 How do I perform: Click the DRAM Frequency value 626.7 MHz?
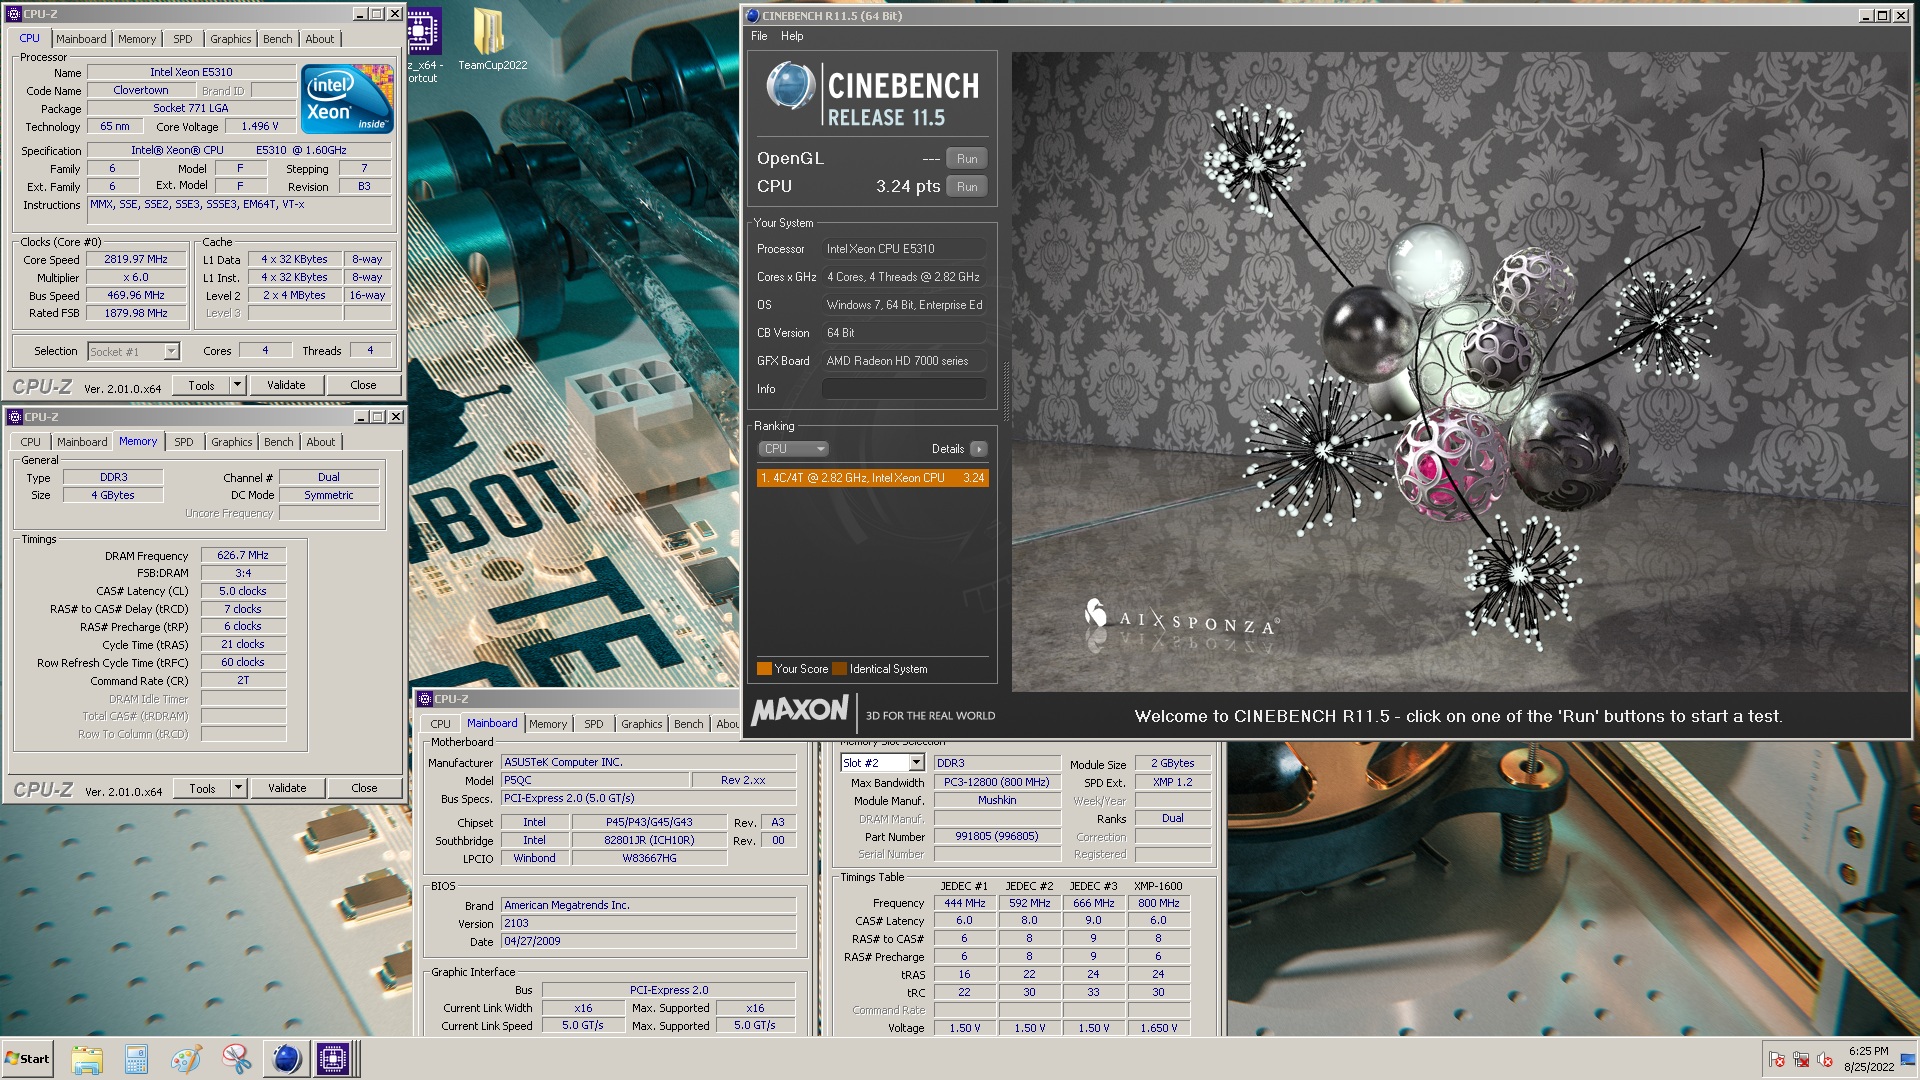tap(243, 555)
